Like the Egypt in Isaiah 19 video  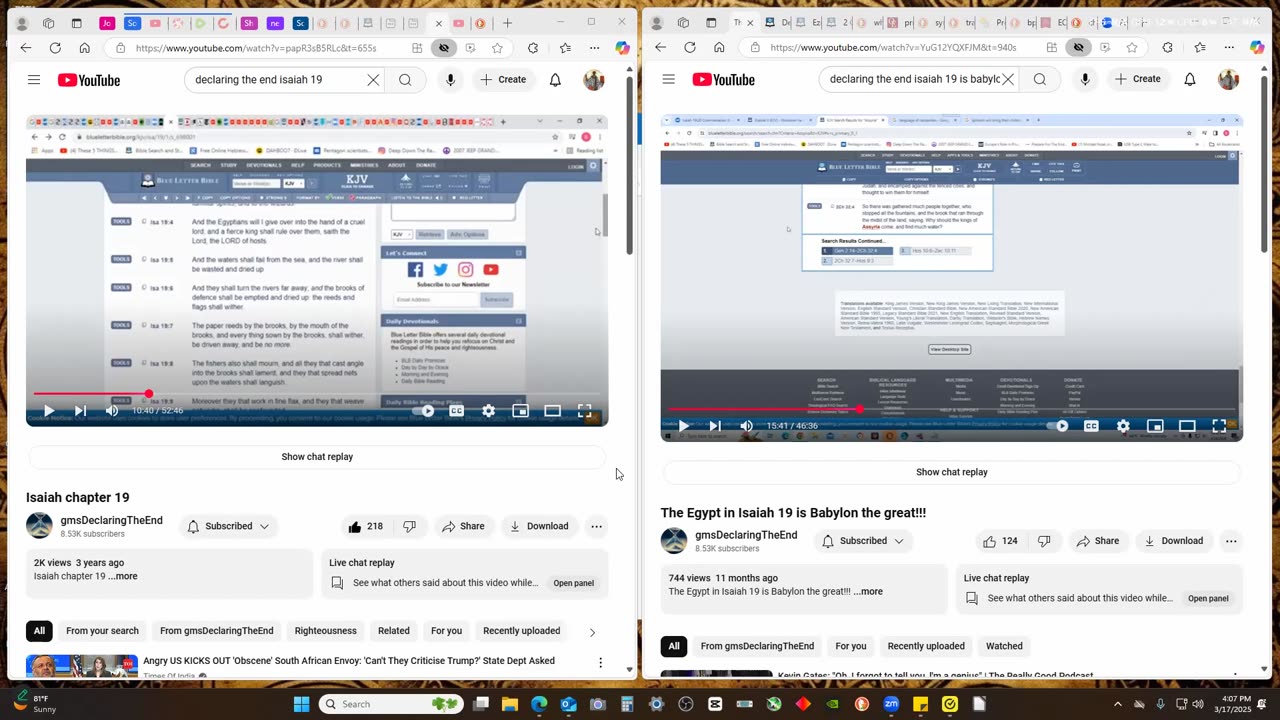click(1000, 541)
